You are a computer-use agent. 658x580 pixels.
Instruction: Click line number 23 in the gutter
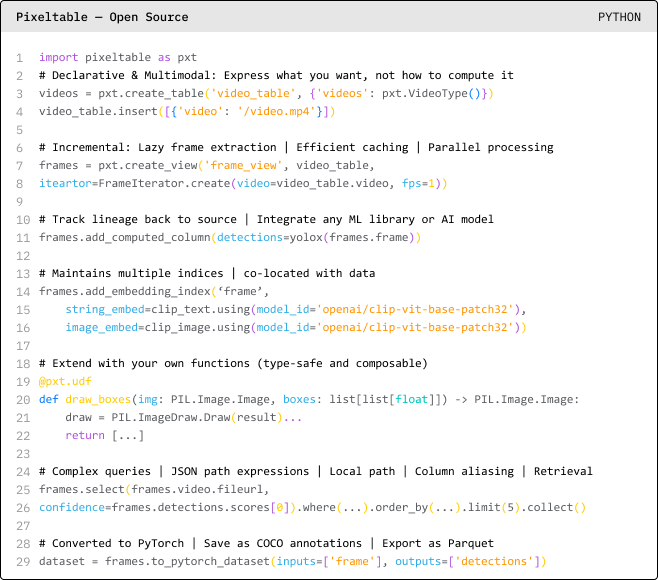point(23,454)
